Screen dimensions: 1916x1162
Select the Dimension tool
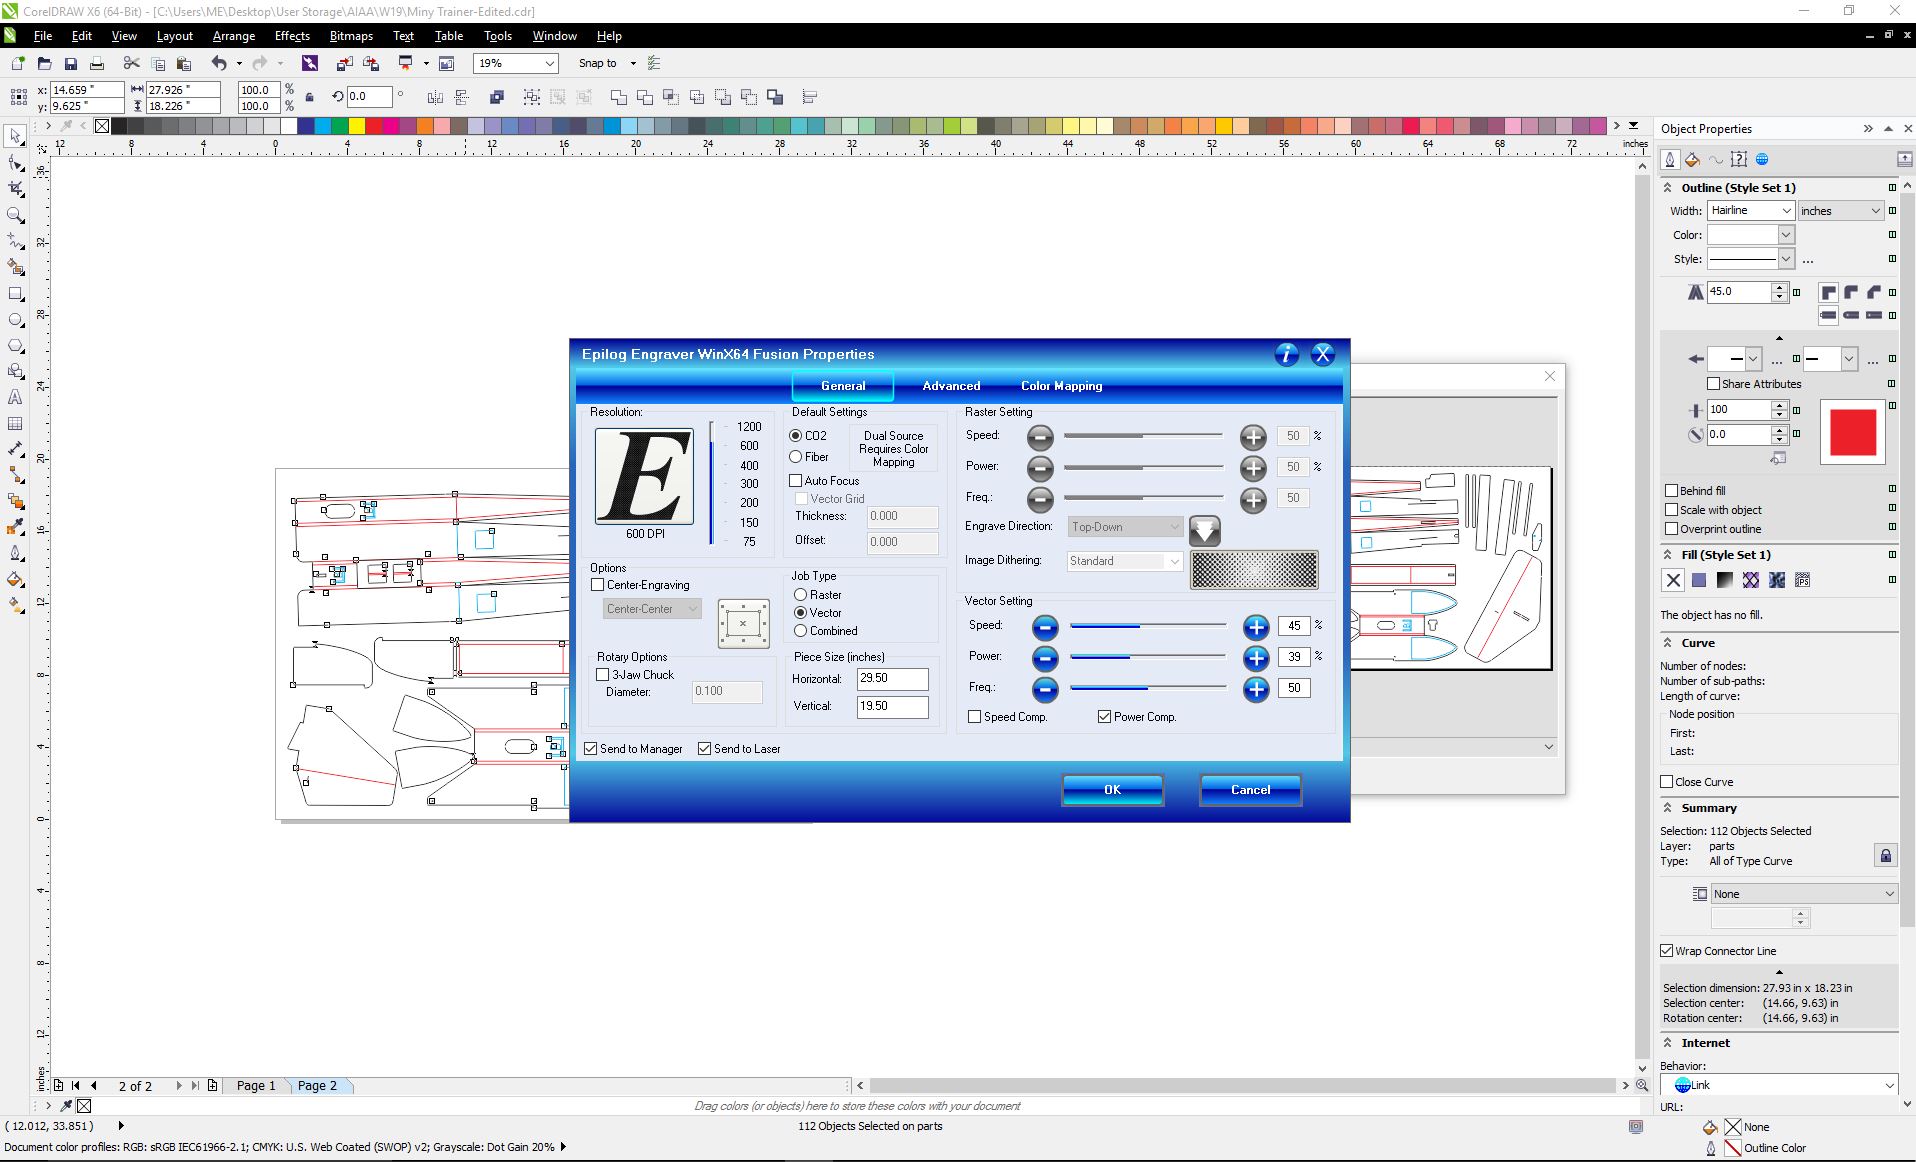15,450
